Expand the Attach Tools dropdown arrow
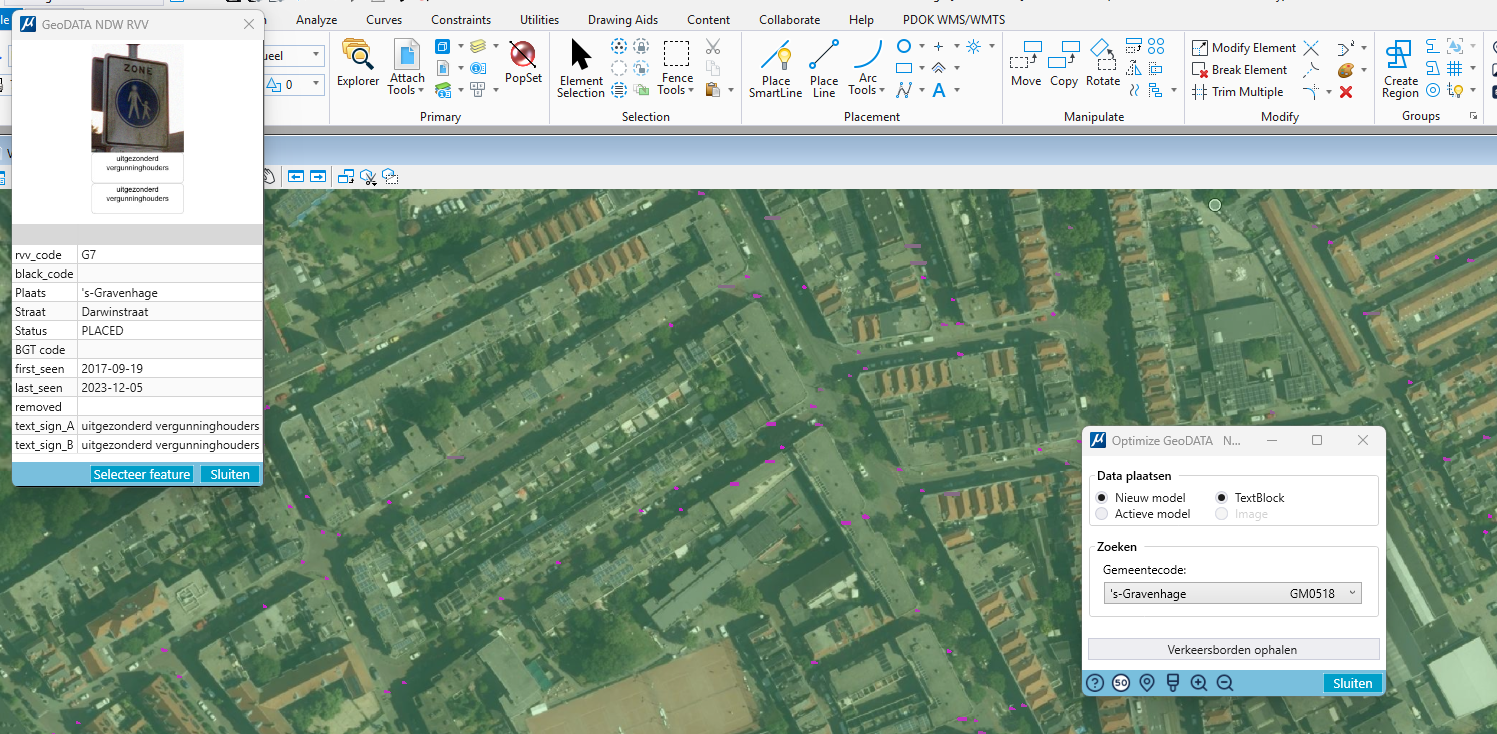 click(422, 91)
